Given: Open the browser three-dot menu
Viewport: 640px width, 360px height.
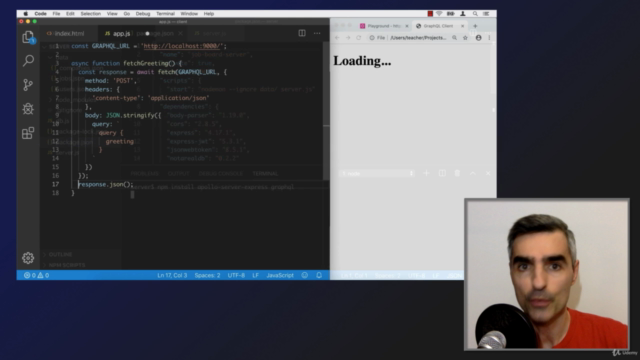Looking at the screenshot, I should click(x=489, y=38).
